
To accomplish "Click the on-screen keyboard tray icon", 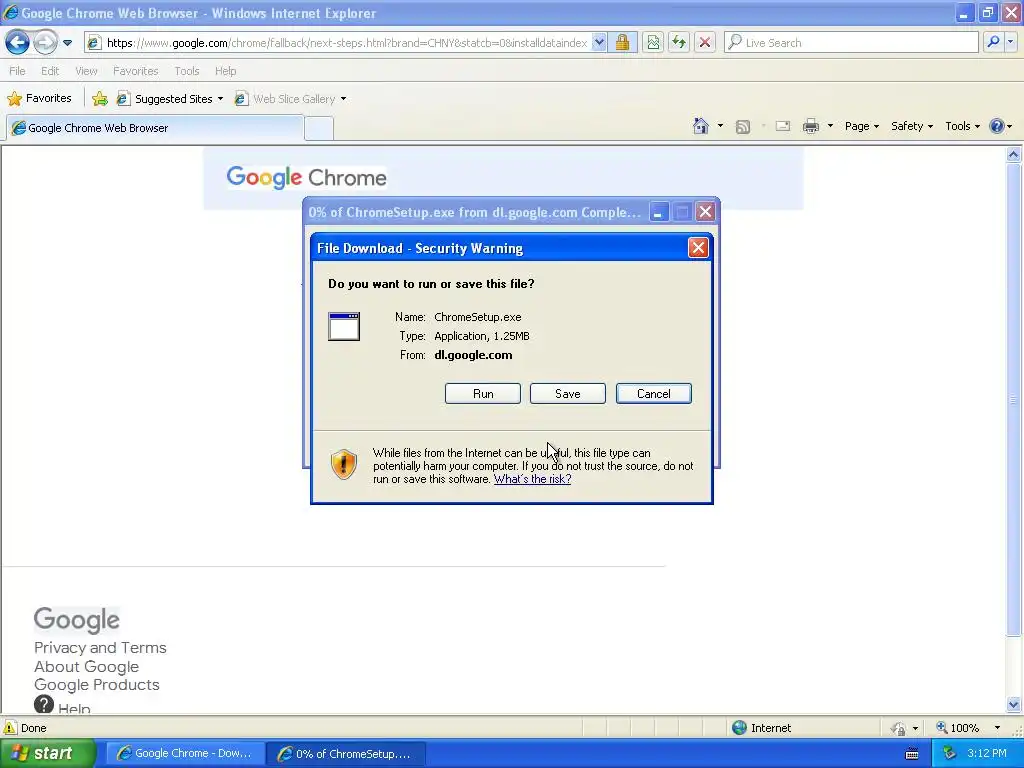I will (912, 754).
